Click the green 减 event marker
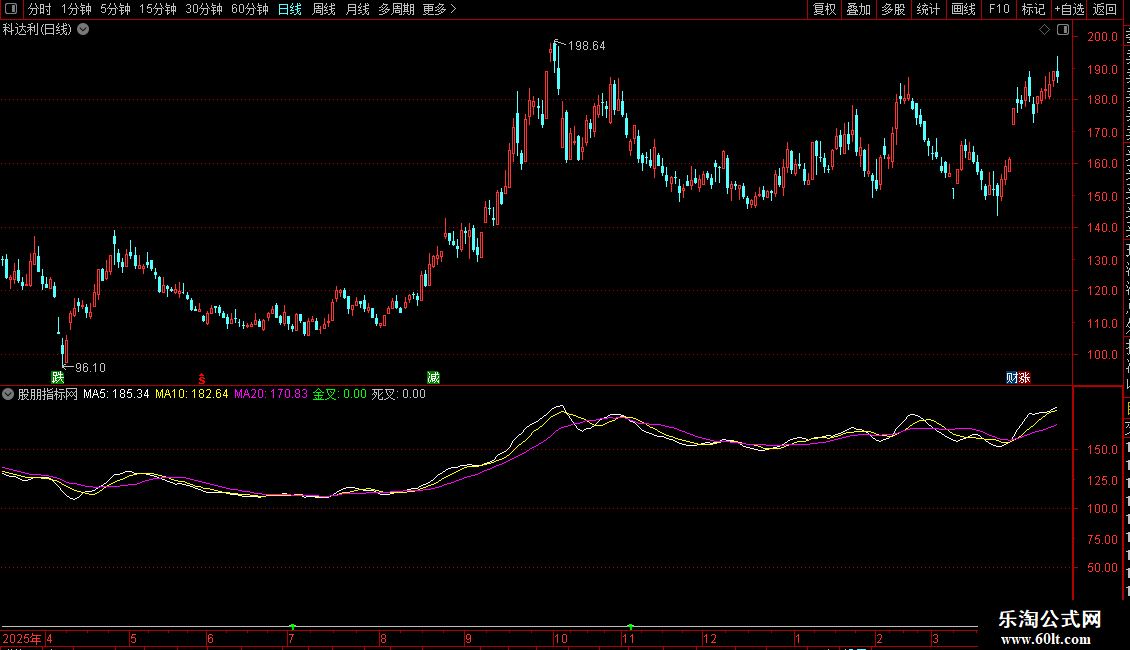 coord(433,377)
